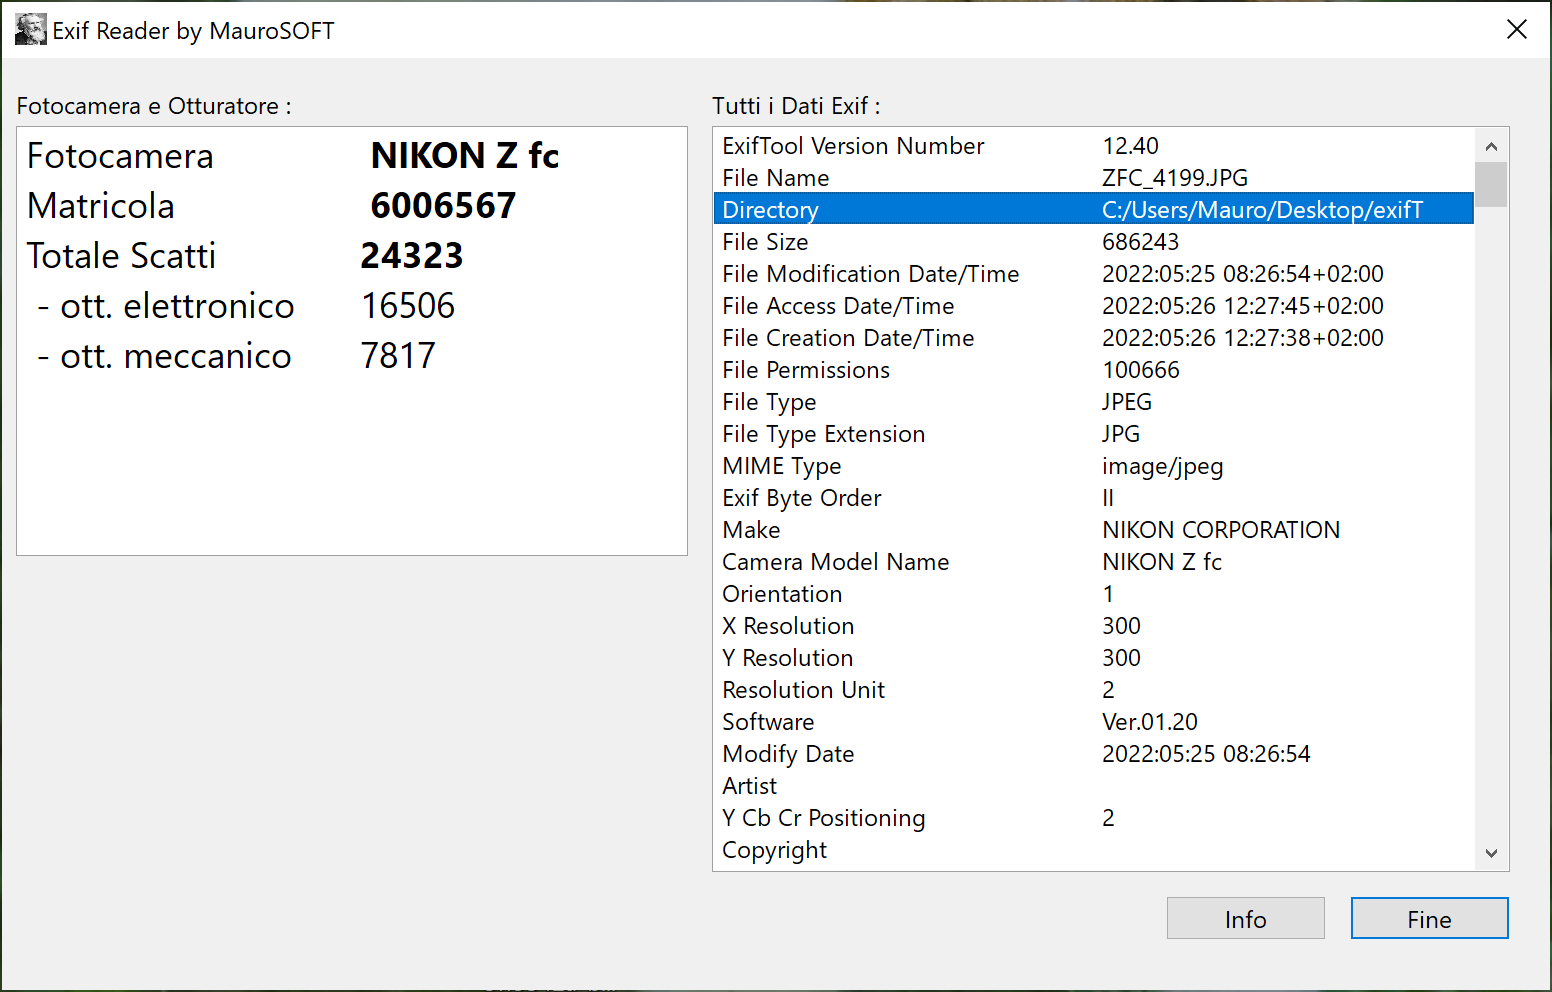Select the X Resolution row

[1094, 626]
